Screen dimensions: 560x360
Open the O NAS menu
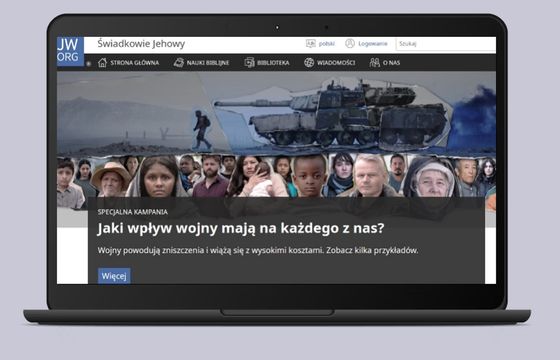391,63
